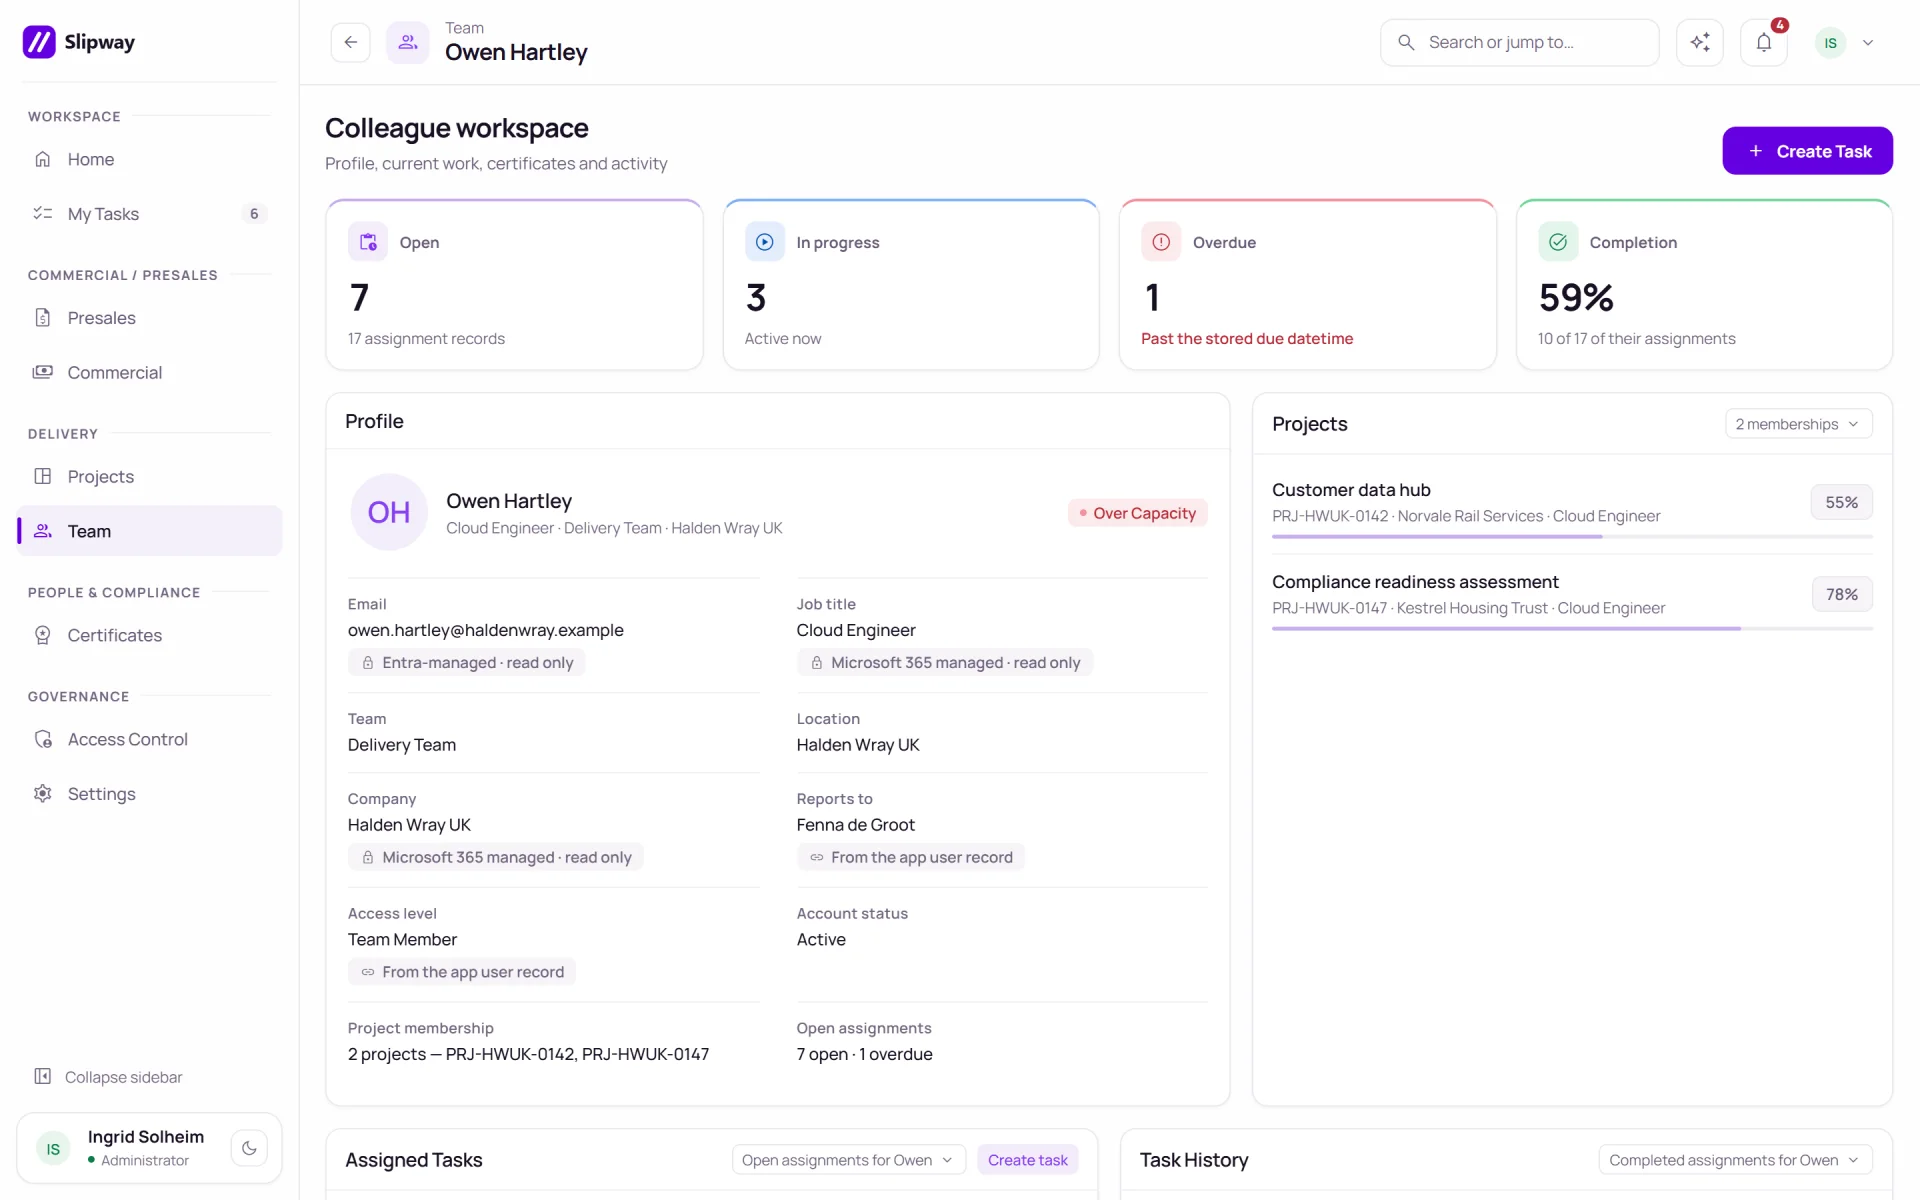Open Access Control page

(x=149, y=739)
